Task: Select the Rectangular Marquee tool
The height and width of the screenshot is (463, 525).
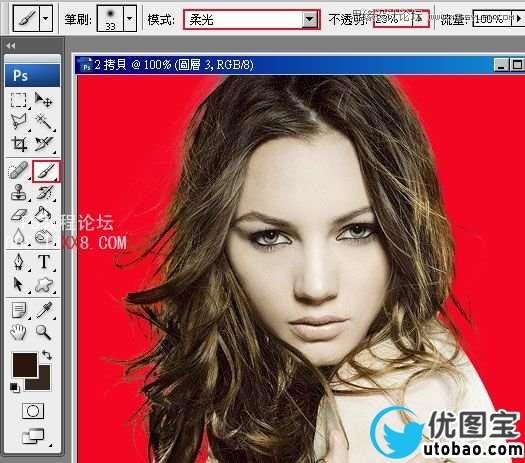Action: click(x=18, y=100)
